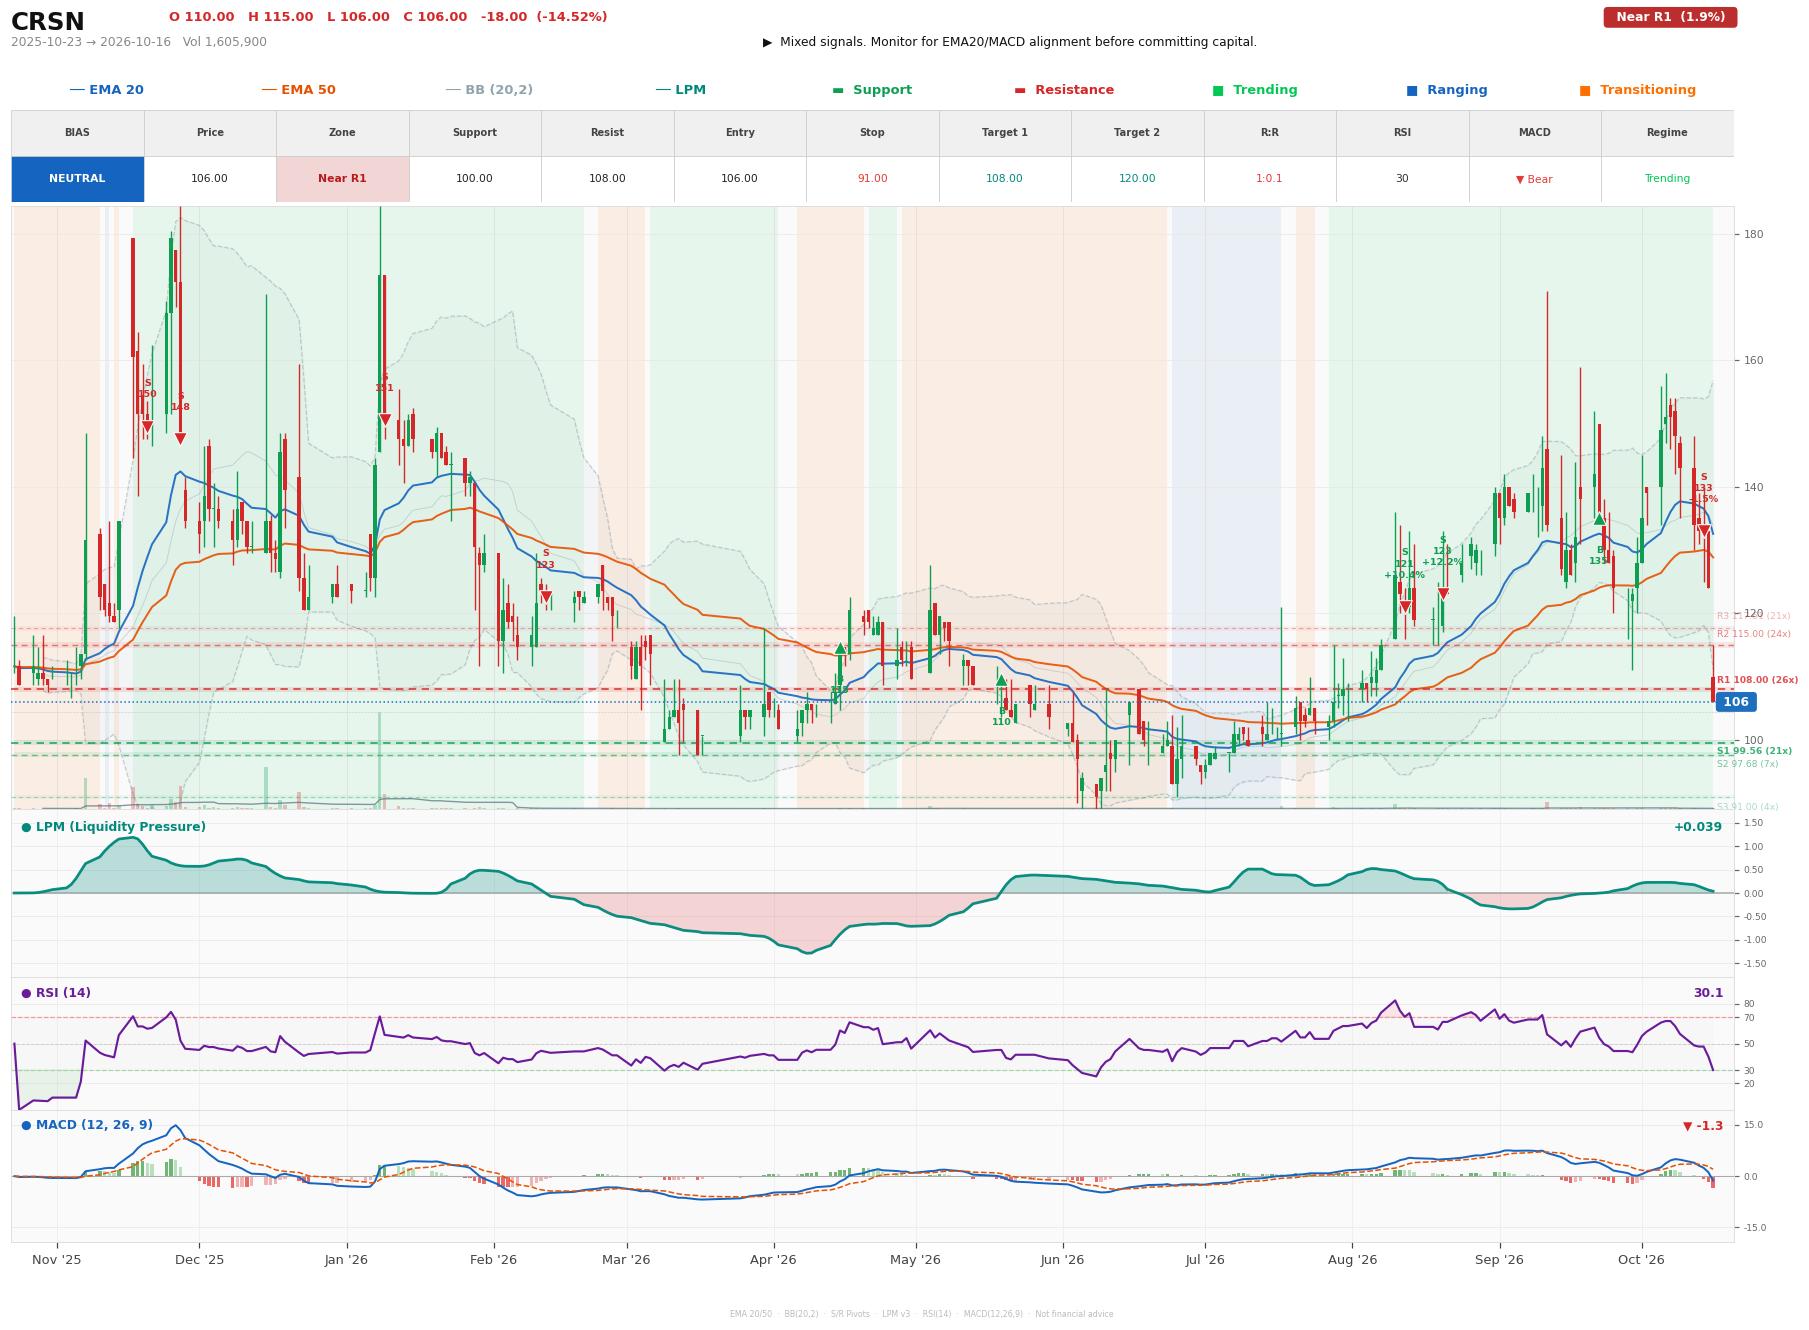Screen dimensions: 1809x1330
Task: Click the R2 115.00 (24x) level label
Action: click(x=1754, y=634)
